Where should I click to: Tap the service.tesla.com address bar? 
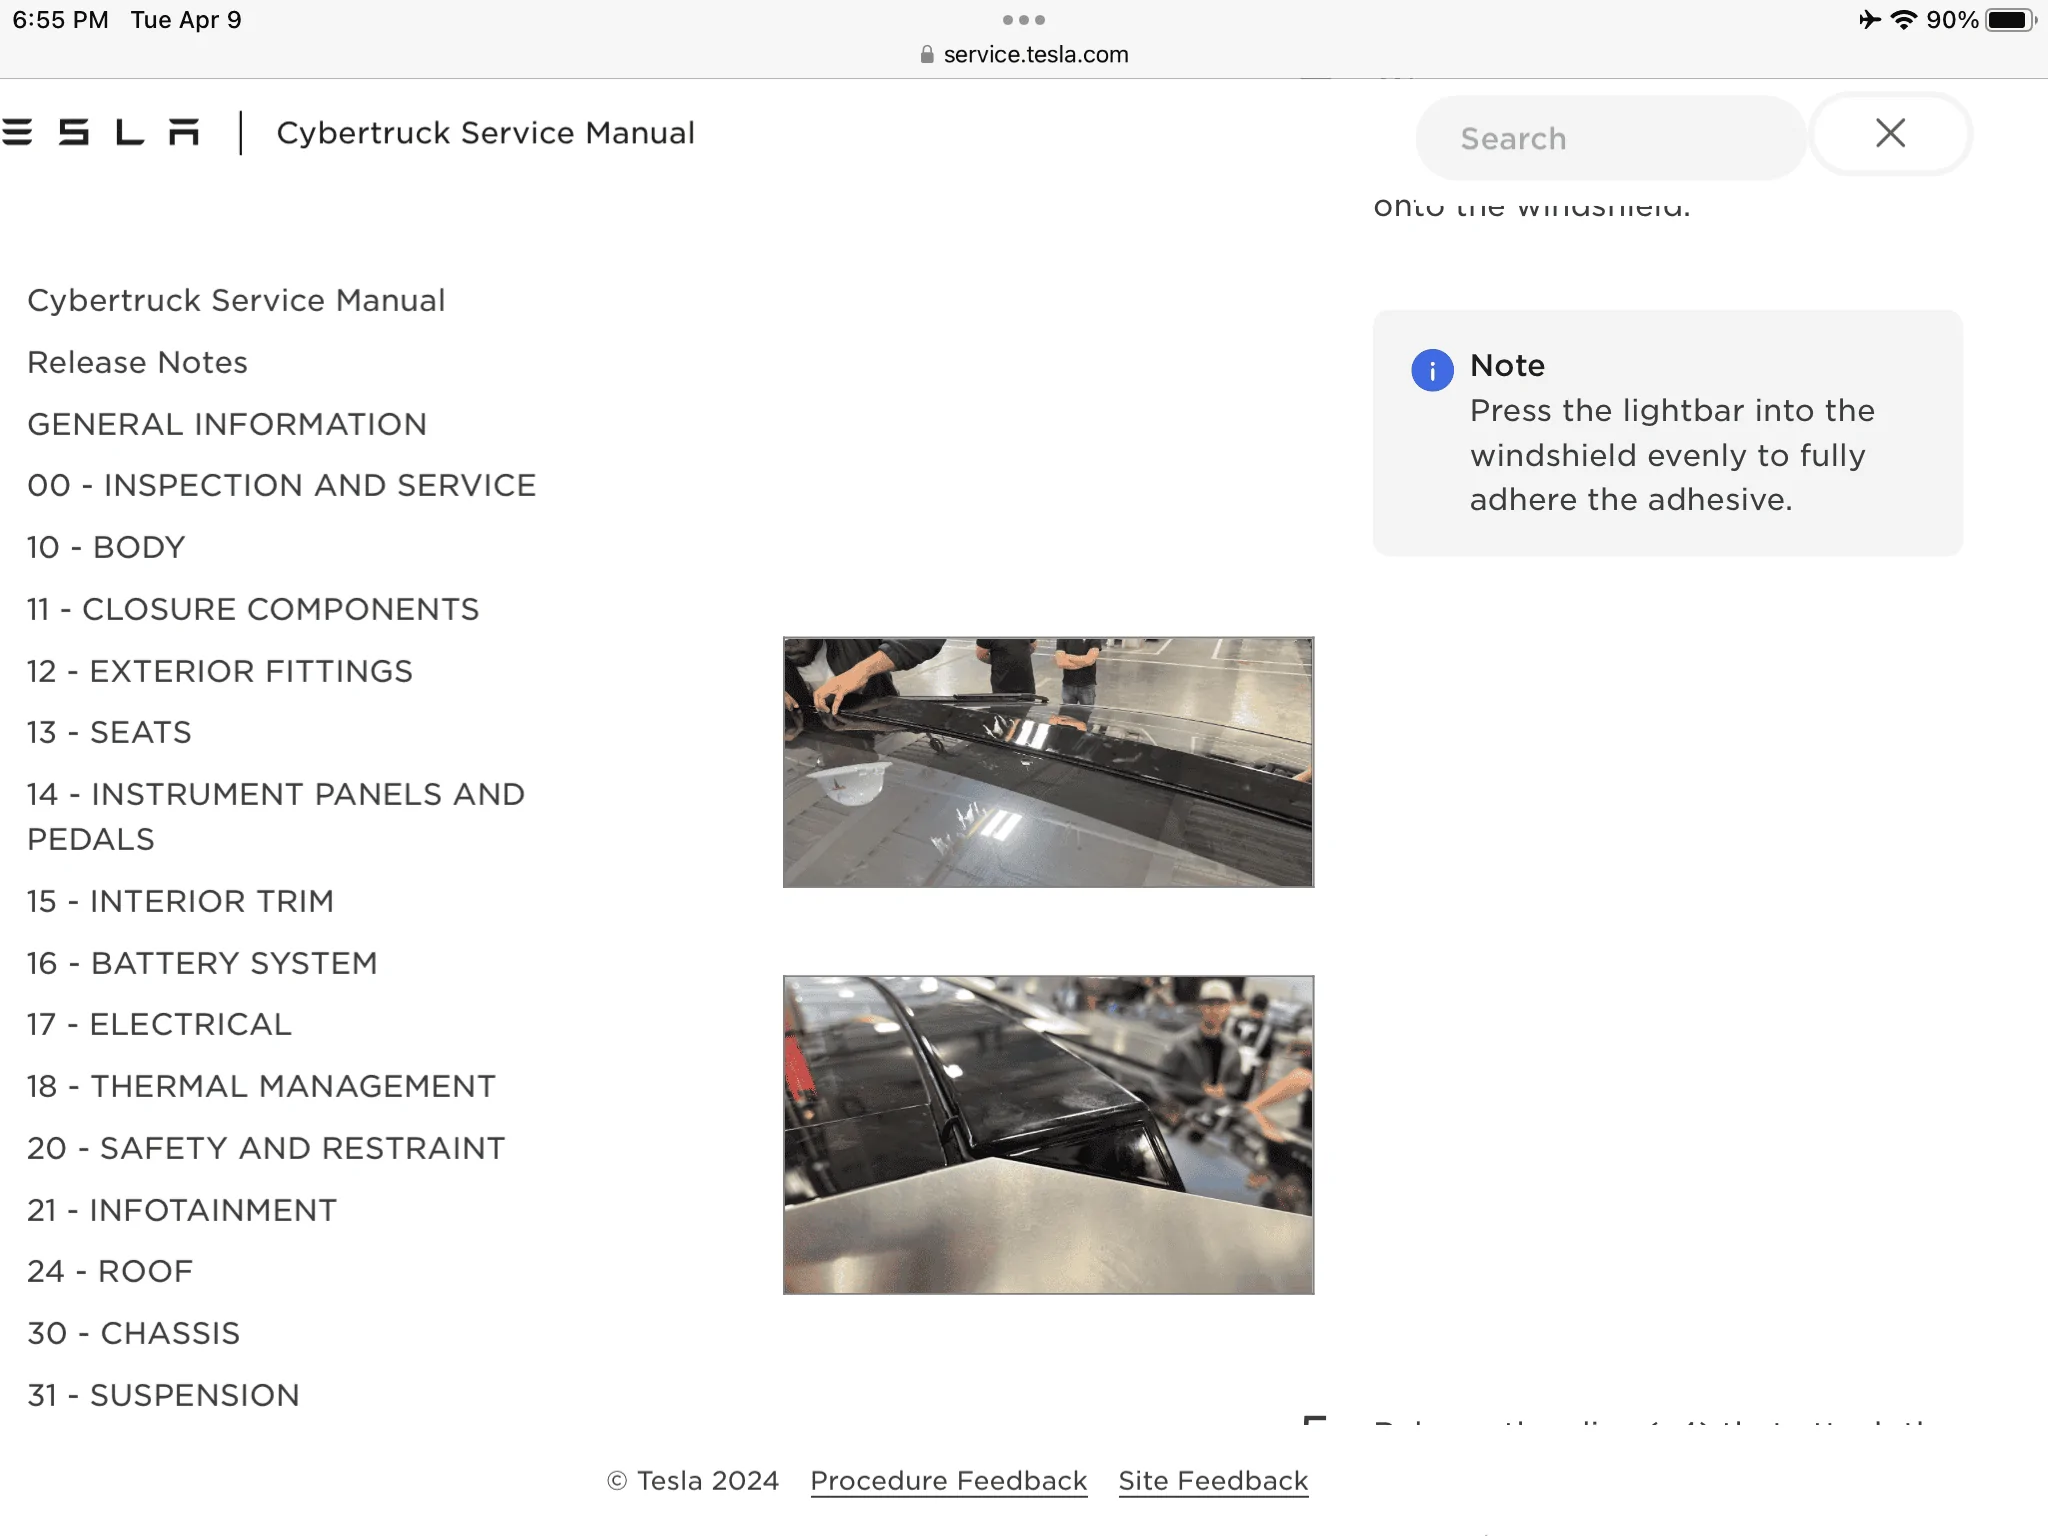tap(1024, 54)
